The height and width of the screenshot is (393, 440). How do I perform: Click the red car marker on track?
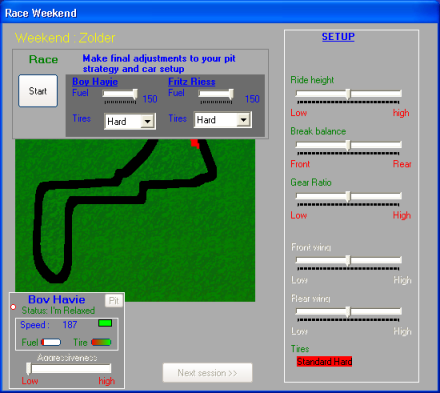(x=195, y=144)
